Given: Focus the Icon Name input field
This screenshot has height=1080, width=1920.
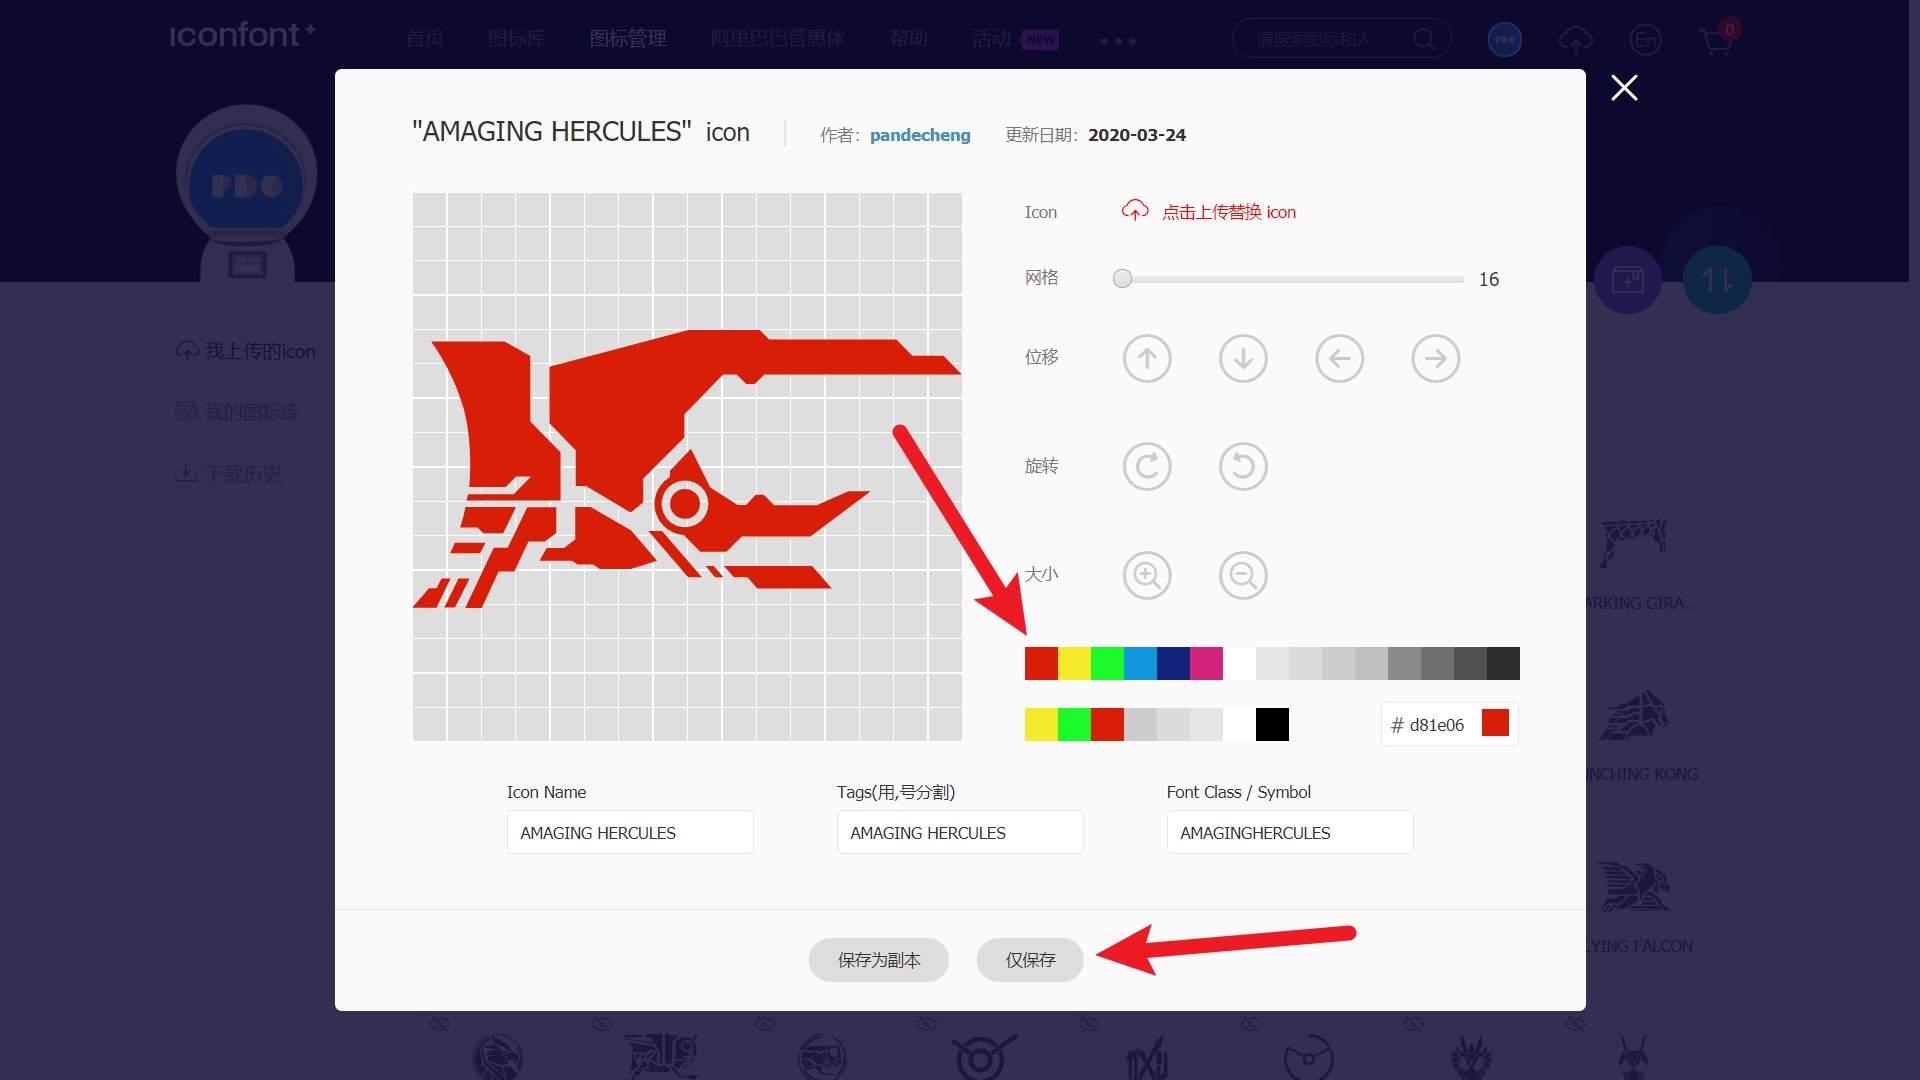Looking at the screenshot, I should click(629, 832).
